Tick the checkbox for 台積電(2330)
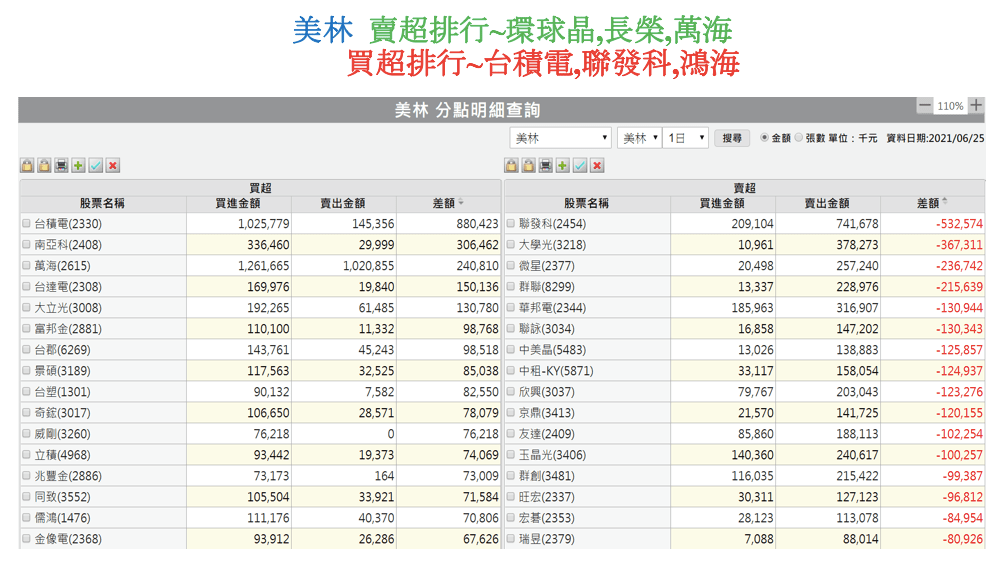Screen dimensions: 1001x574 click(x=26, y=224)
